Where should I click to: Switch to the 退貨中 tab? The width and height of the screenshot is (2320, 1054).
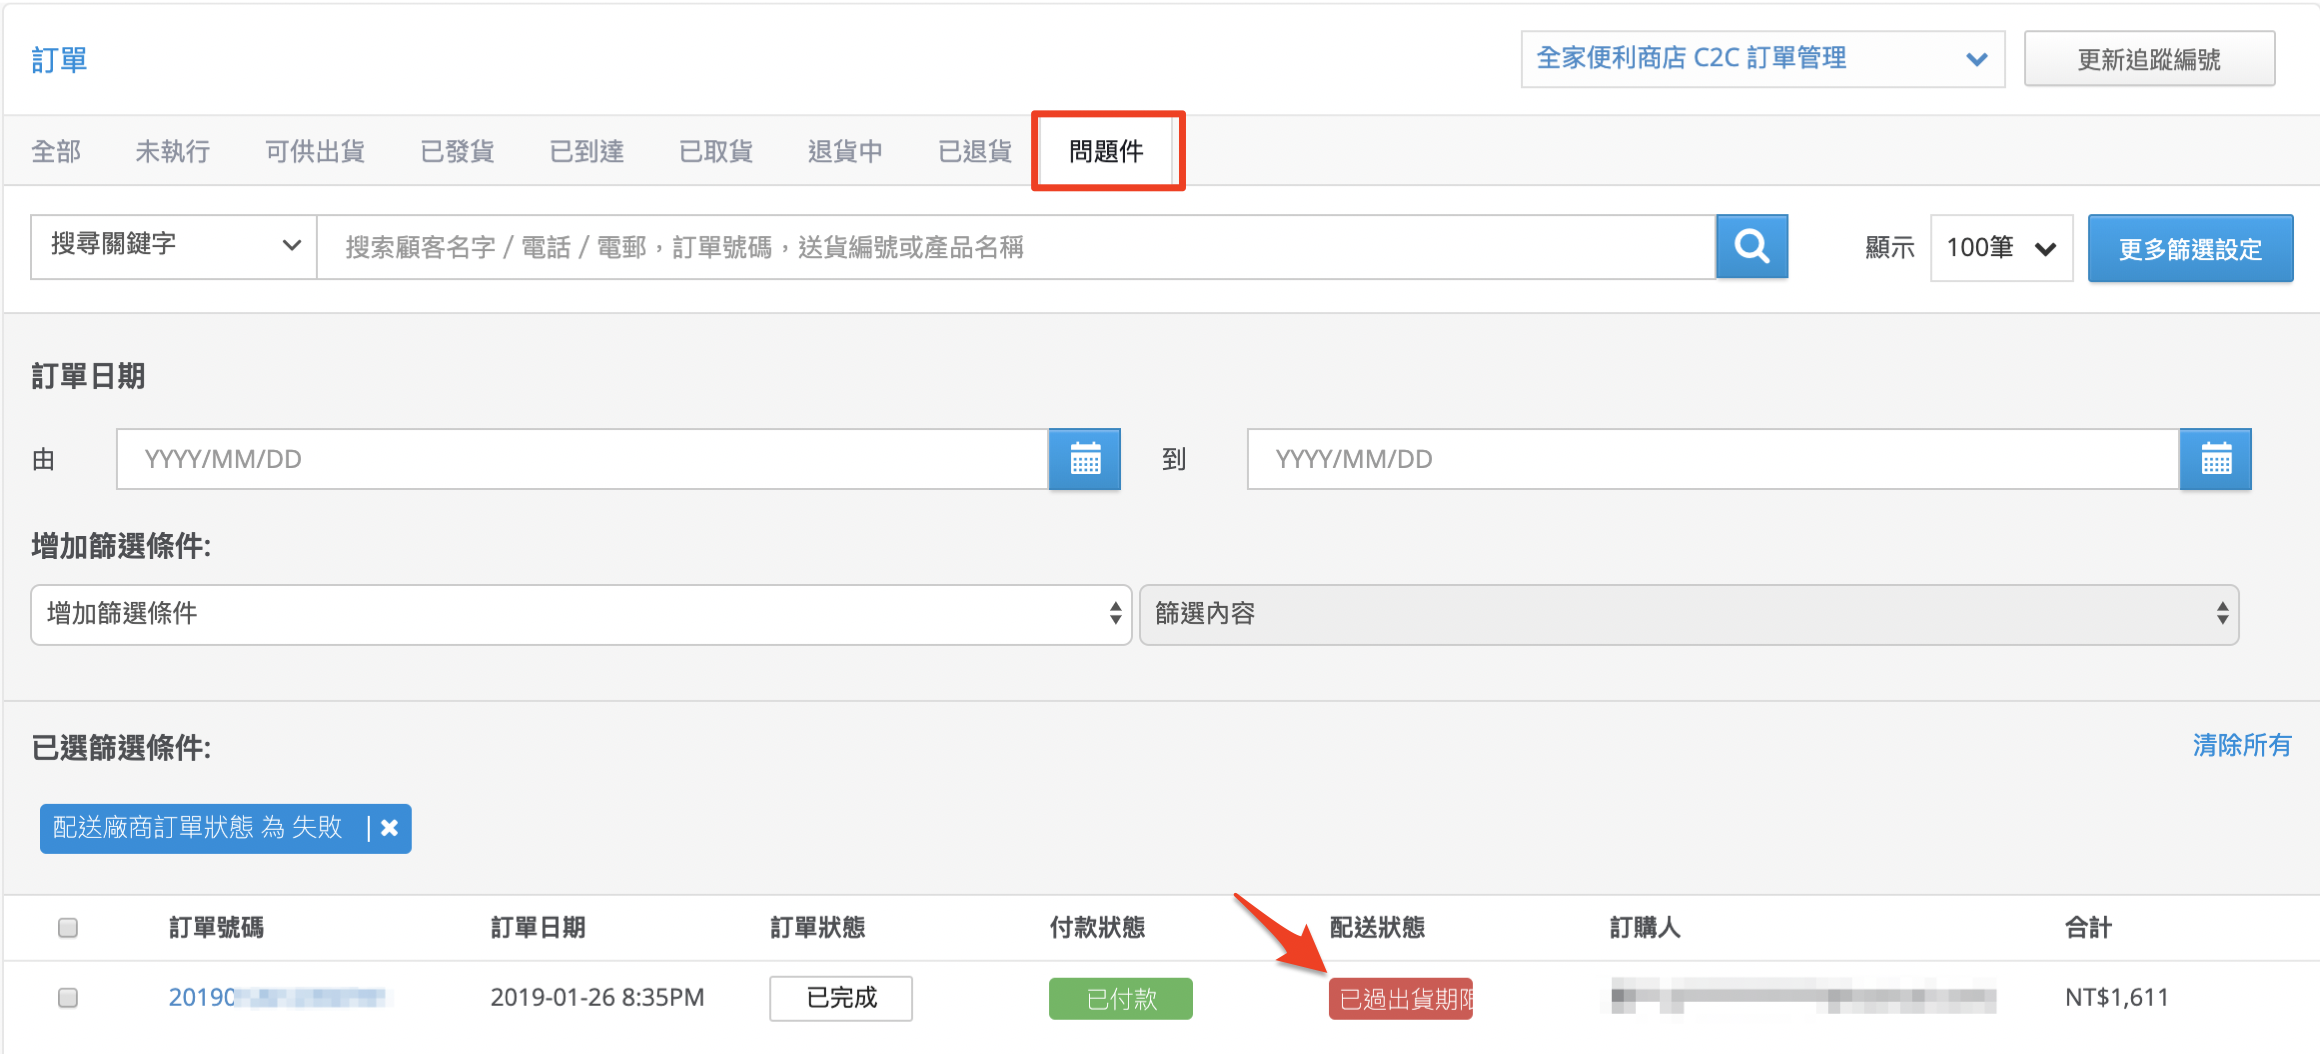[x=845, y=151]
